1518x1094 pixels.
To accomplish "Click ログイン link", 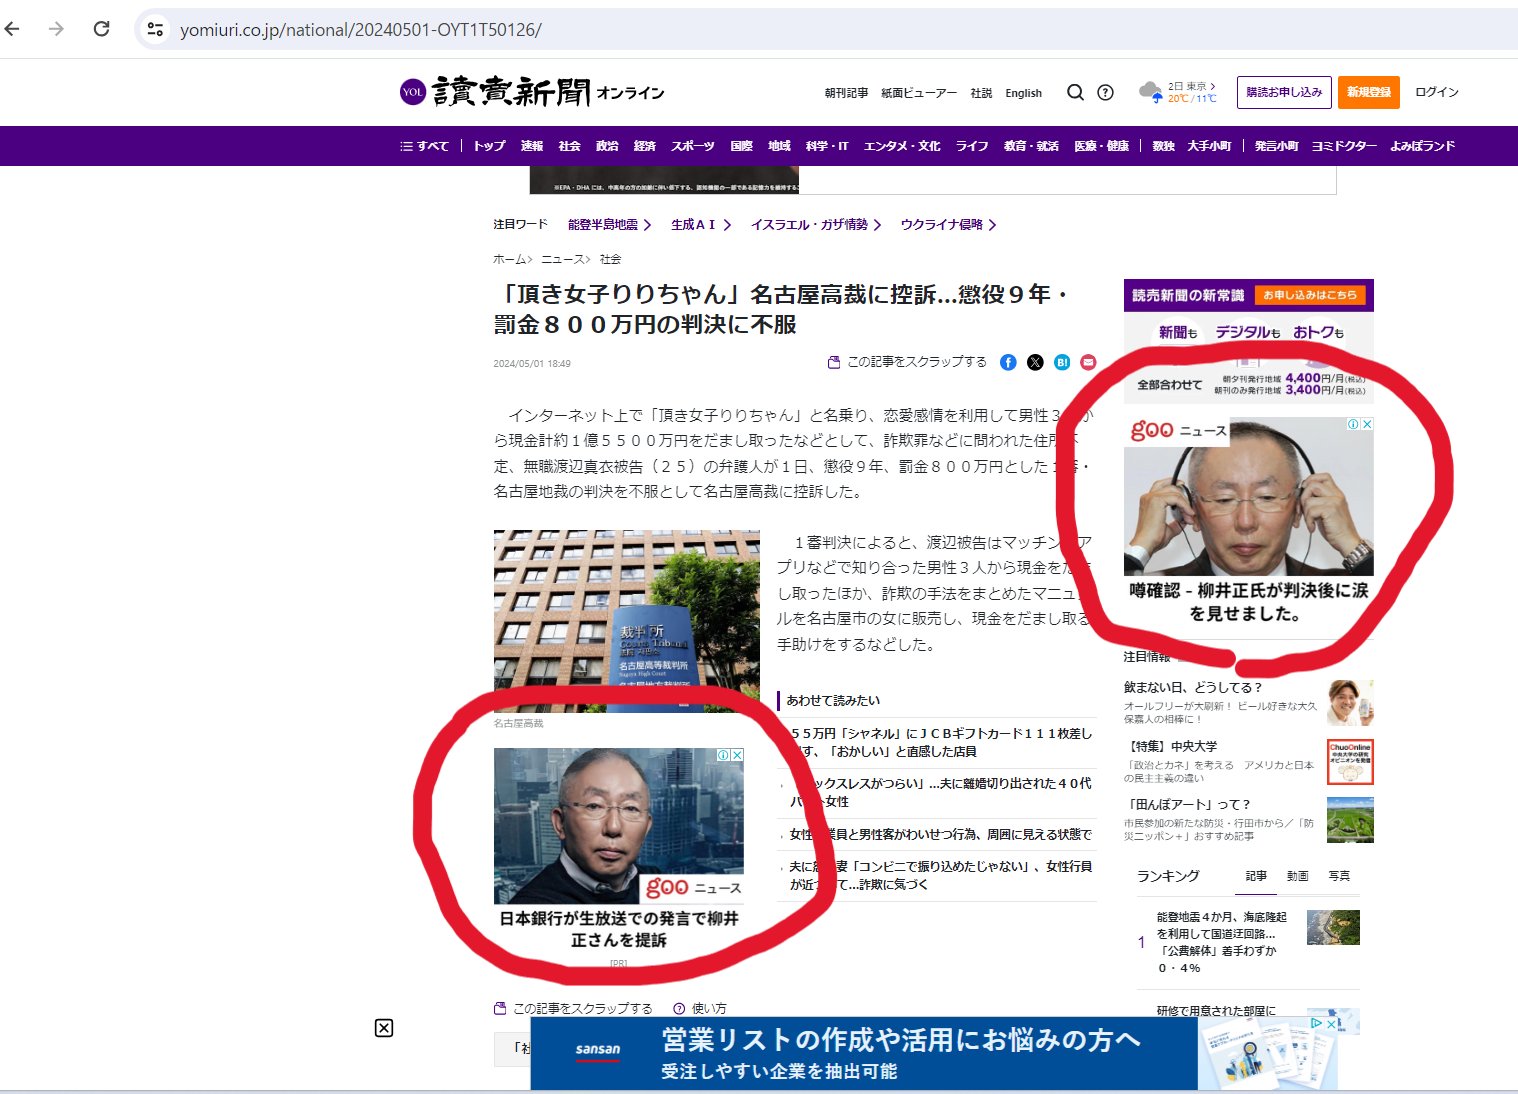I will tap(1436, 92).
